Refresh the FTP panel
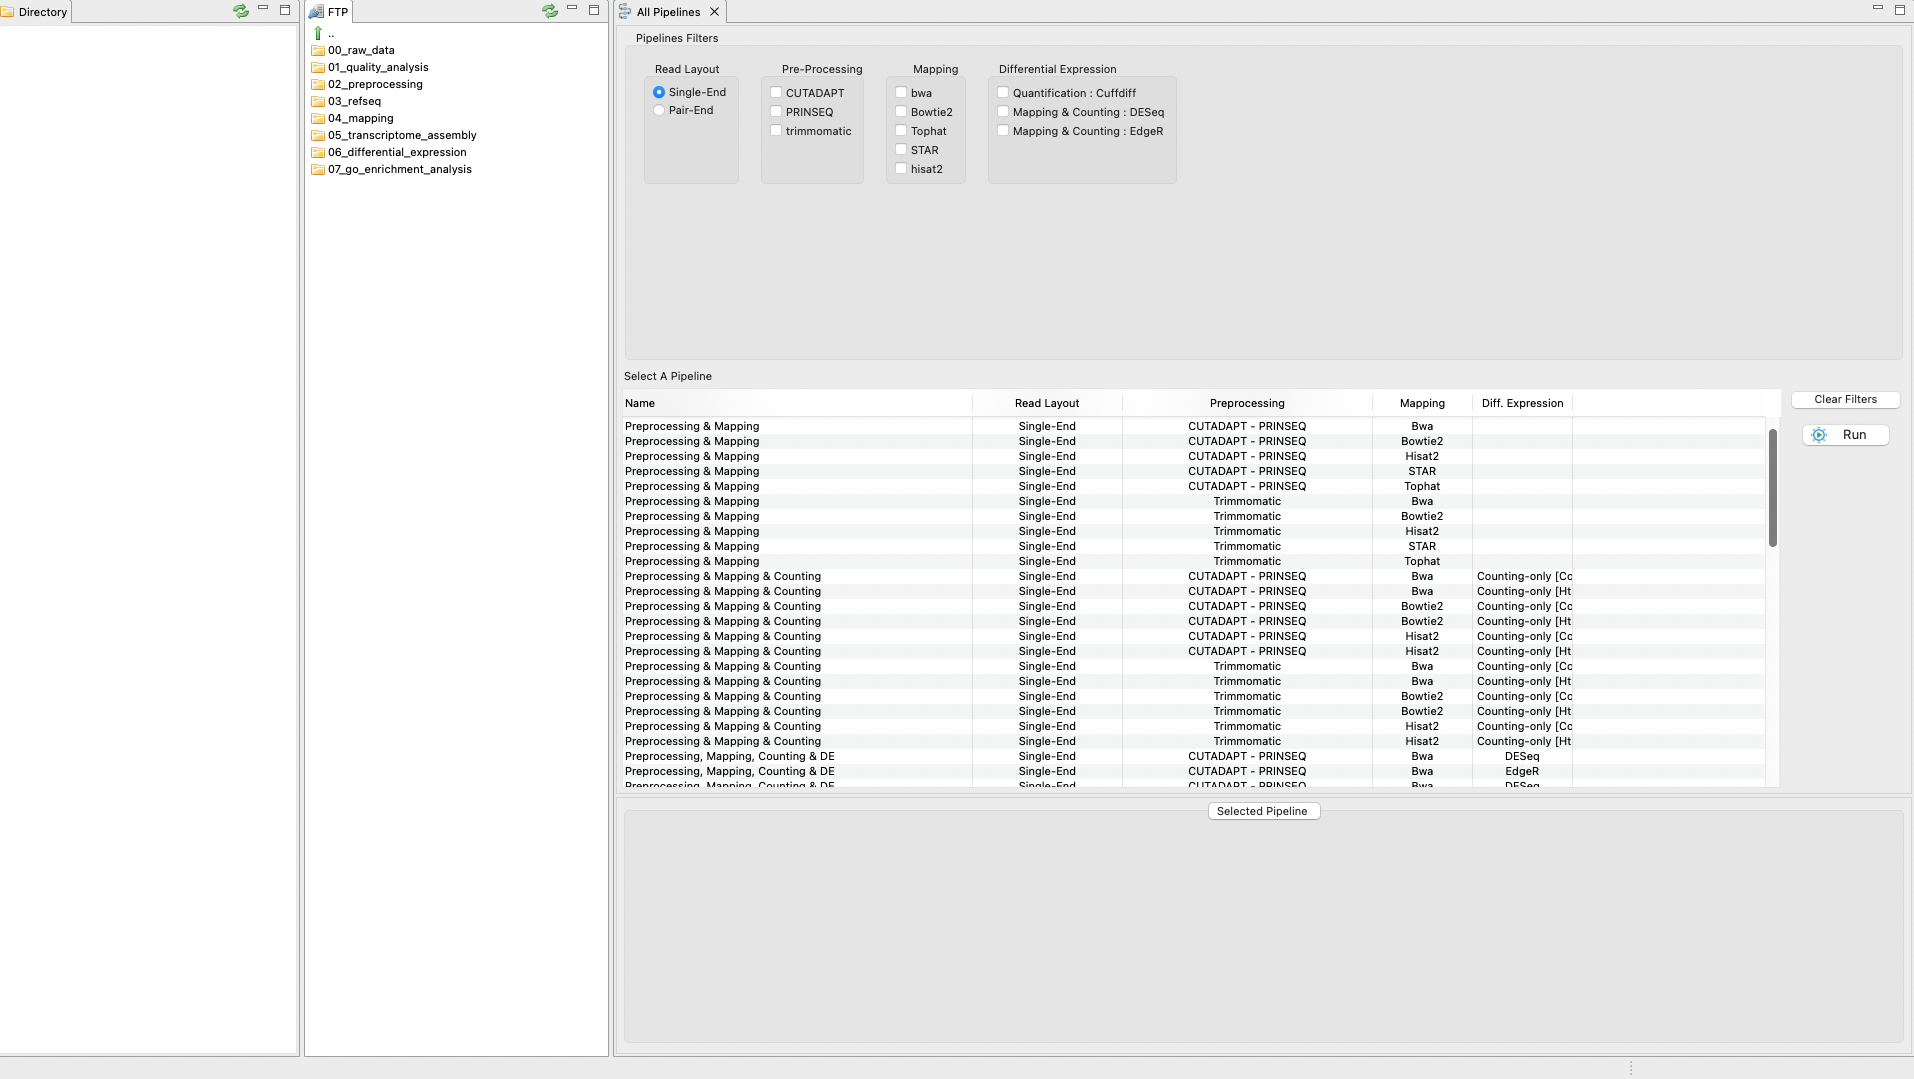The height and width of the screenshot is (1079, 1914). [550, 11]
